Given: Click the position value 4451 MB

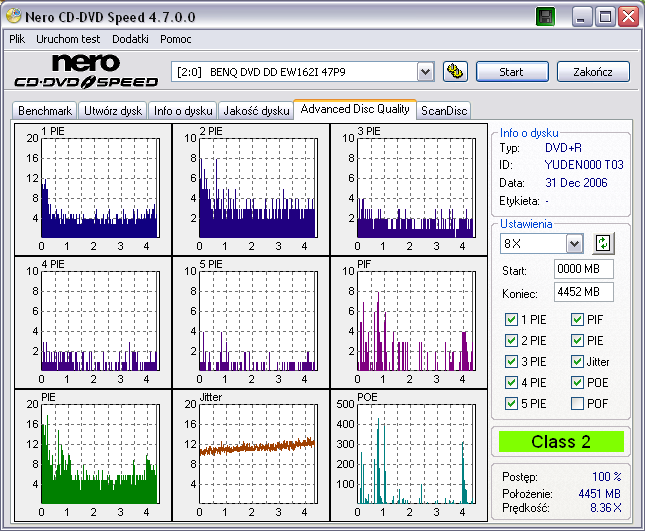Looking at the screenshot, I should pyautogui.click(x=599, y=493).
